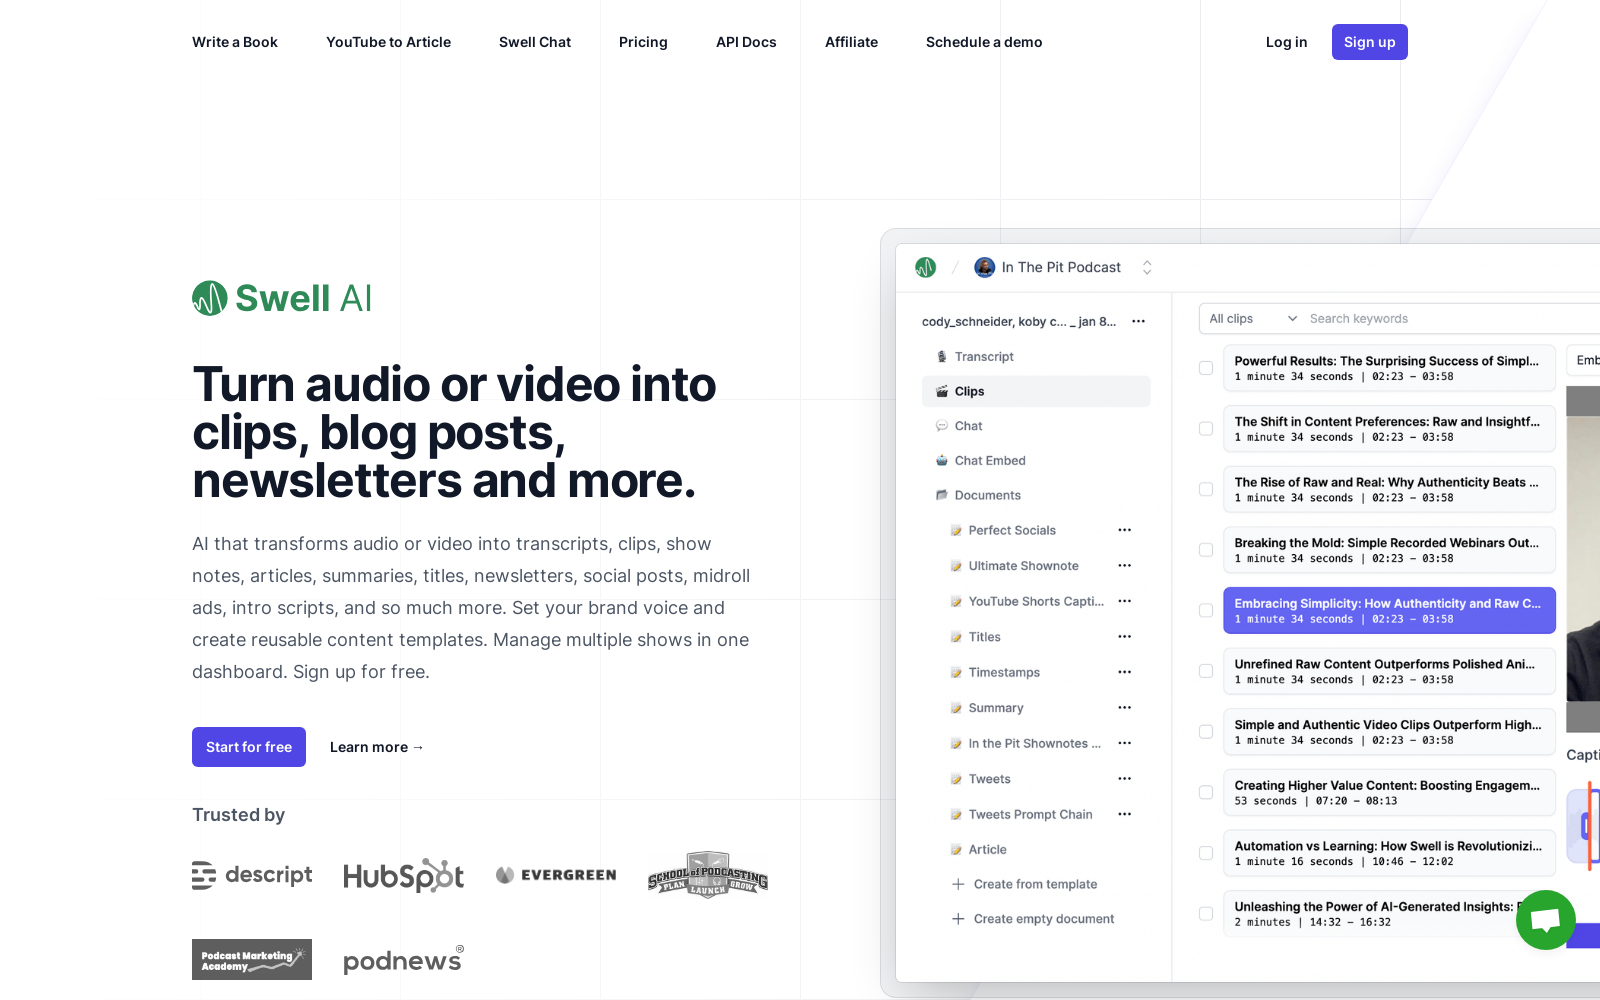This screenshot has height=1000, width=1600.
Task: Open the green chat support bubble
Action: tap(1545, 920)
